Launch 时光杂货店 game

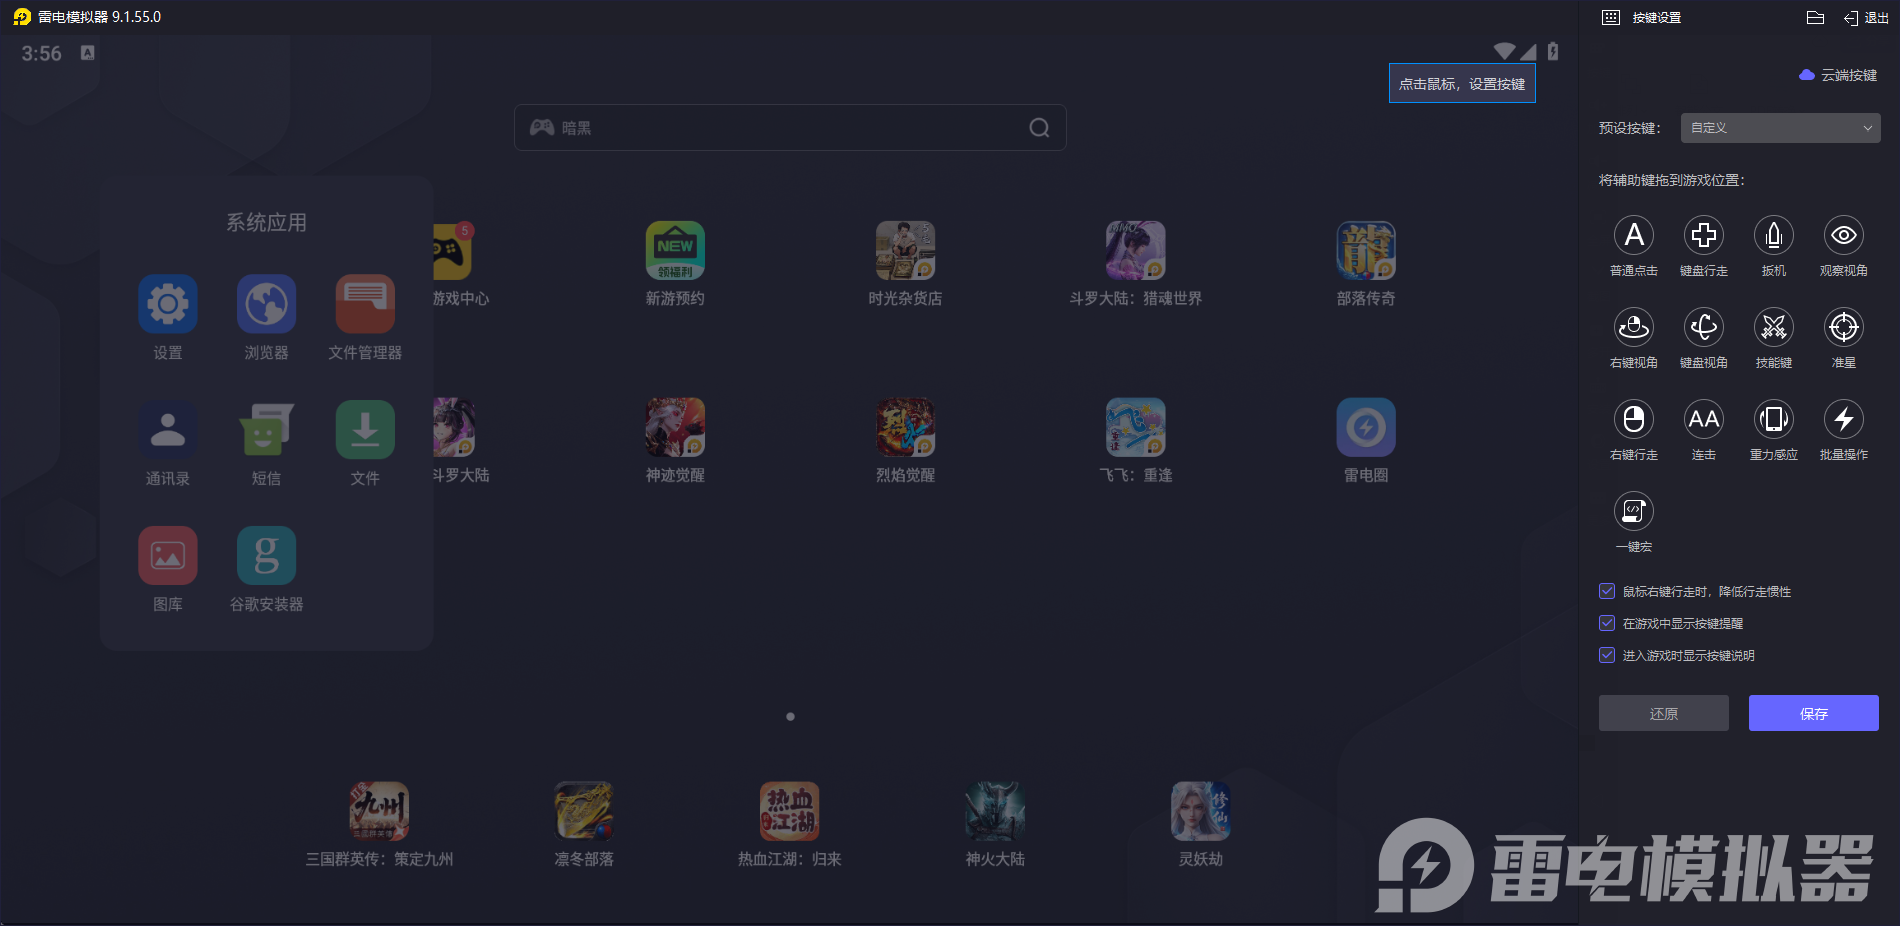tap(905, 250)
